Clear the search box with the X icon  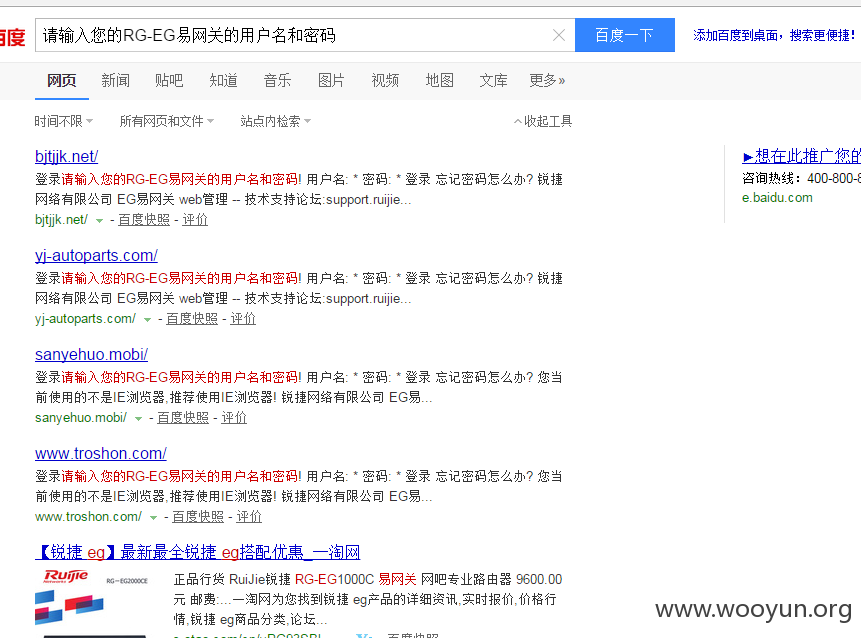pos(558,35)
